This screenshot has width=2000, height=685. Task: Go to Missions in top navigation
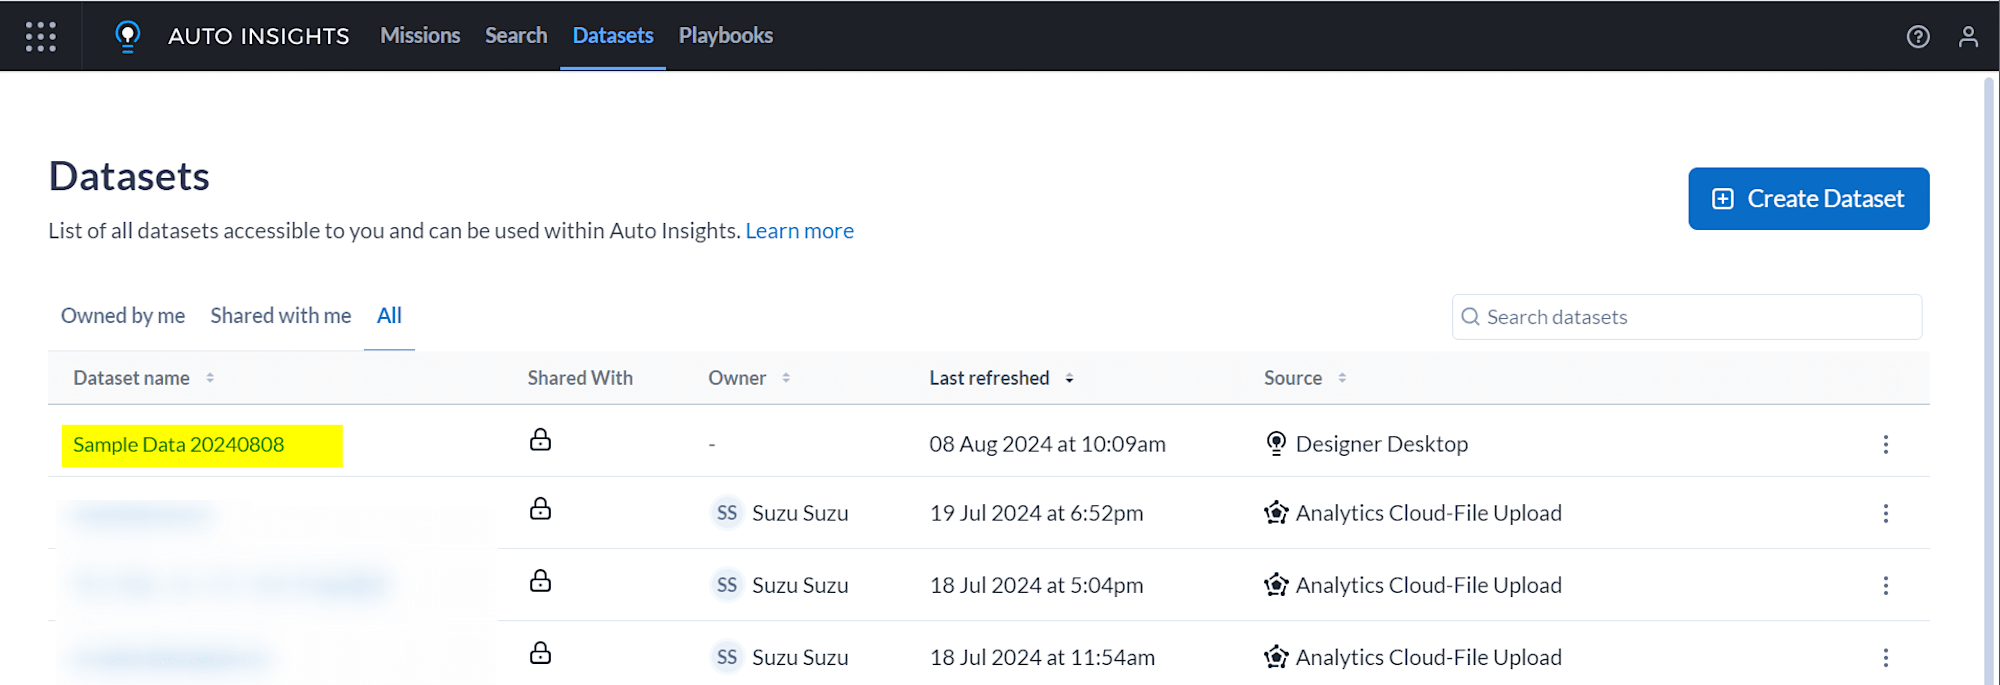[420, 36]
